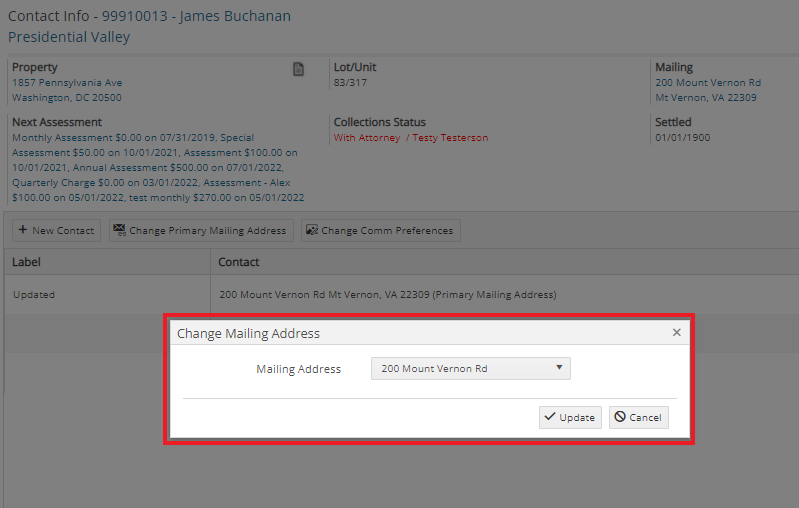
Task: Open the Mailing Address dropdown
Action: point(471,368)
